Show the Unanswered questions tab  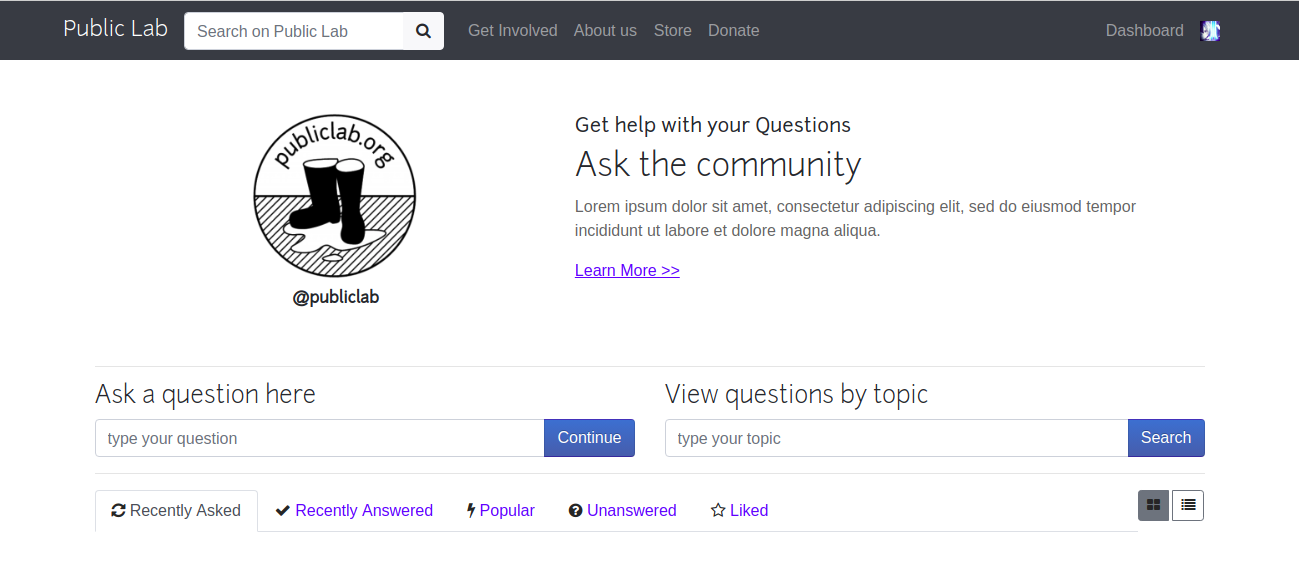pos(622,511)
